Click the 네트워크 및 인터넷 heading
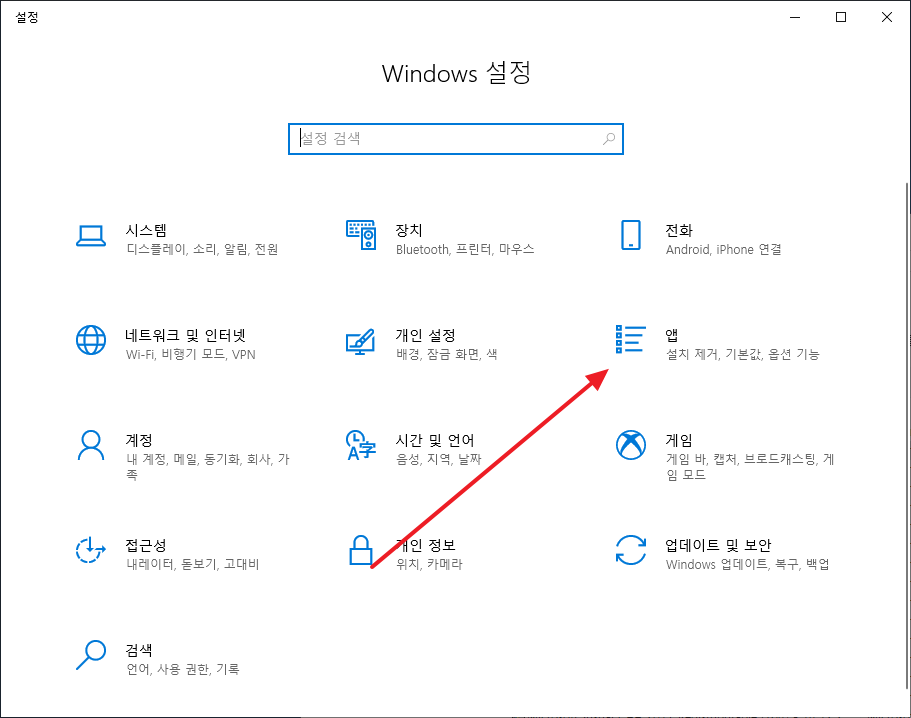The height and width of the screenshot is (718, 911). [185, 335]
